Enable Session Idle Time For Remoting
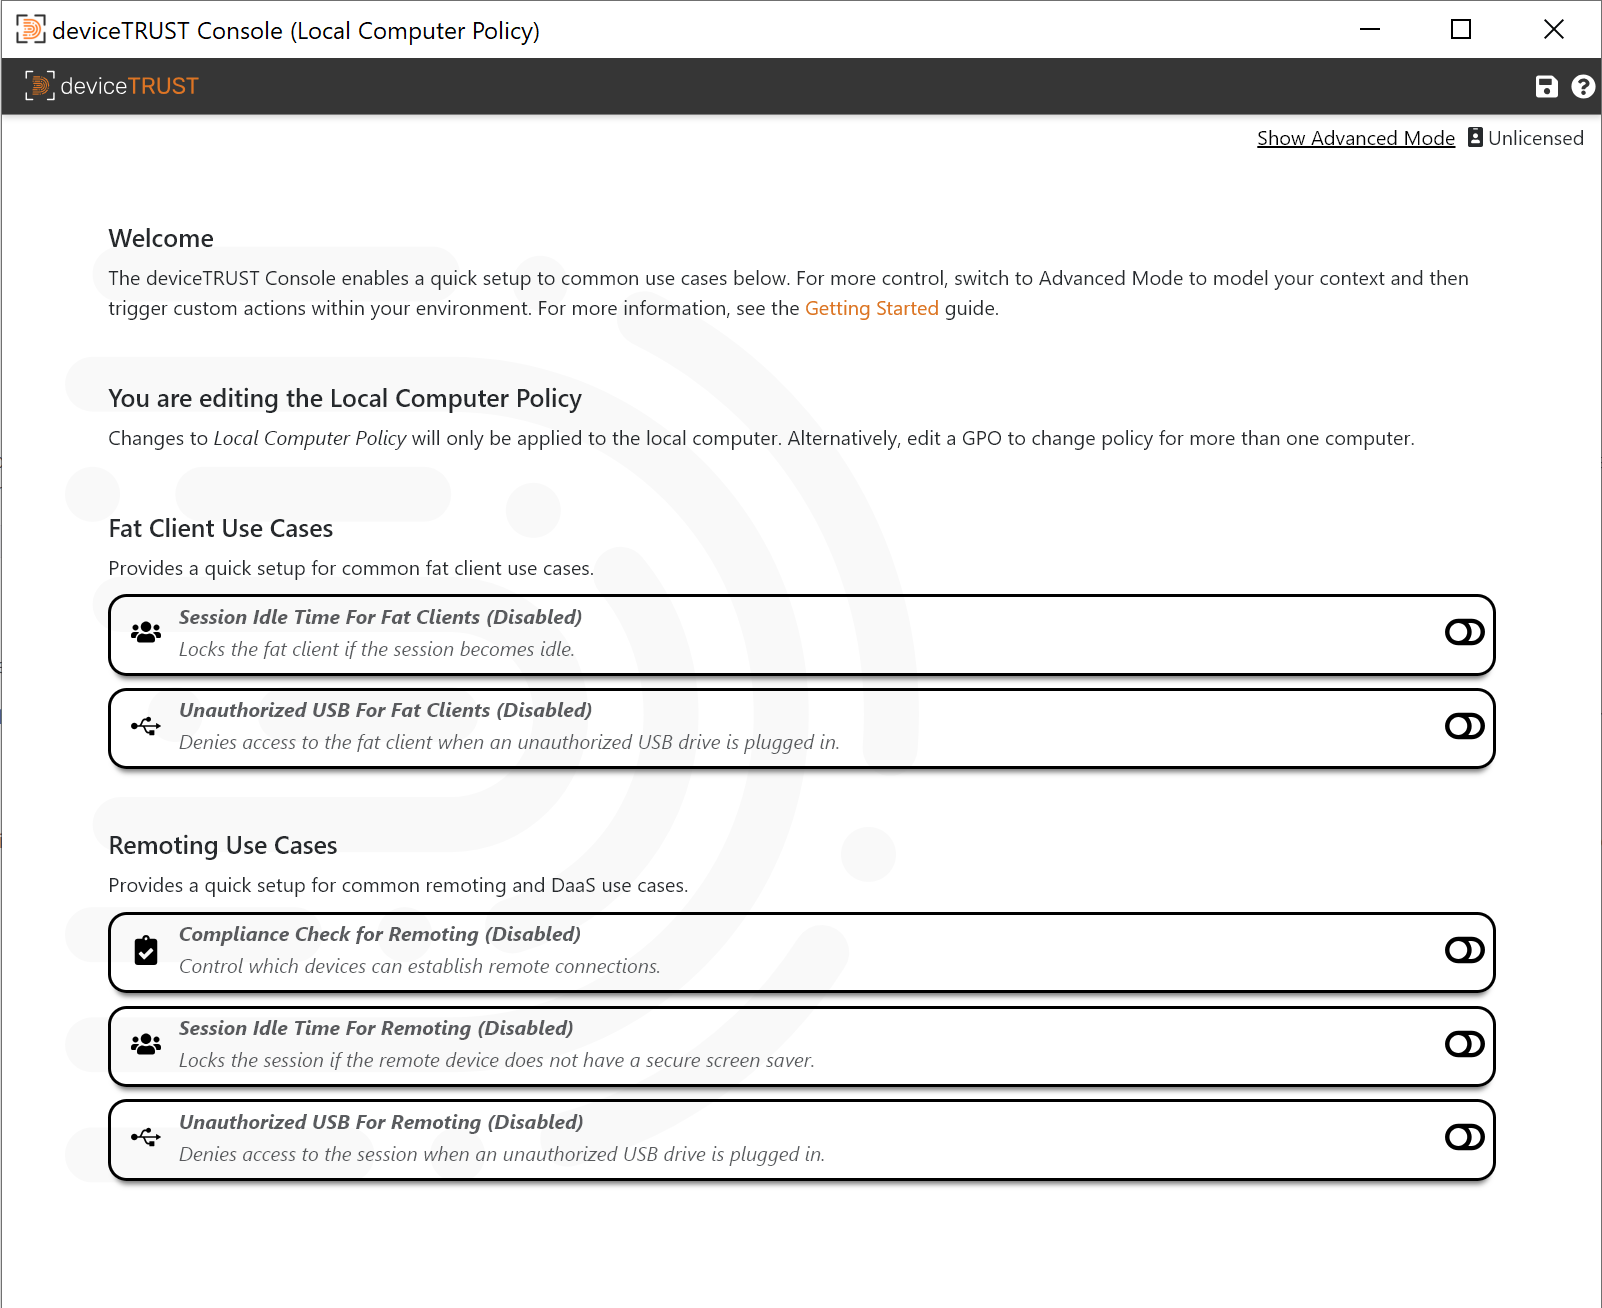The image size is (1602, 1308). click(x=1463, y=1044)
